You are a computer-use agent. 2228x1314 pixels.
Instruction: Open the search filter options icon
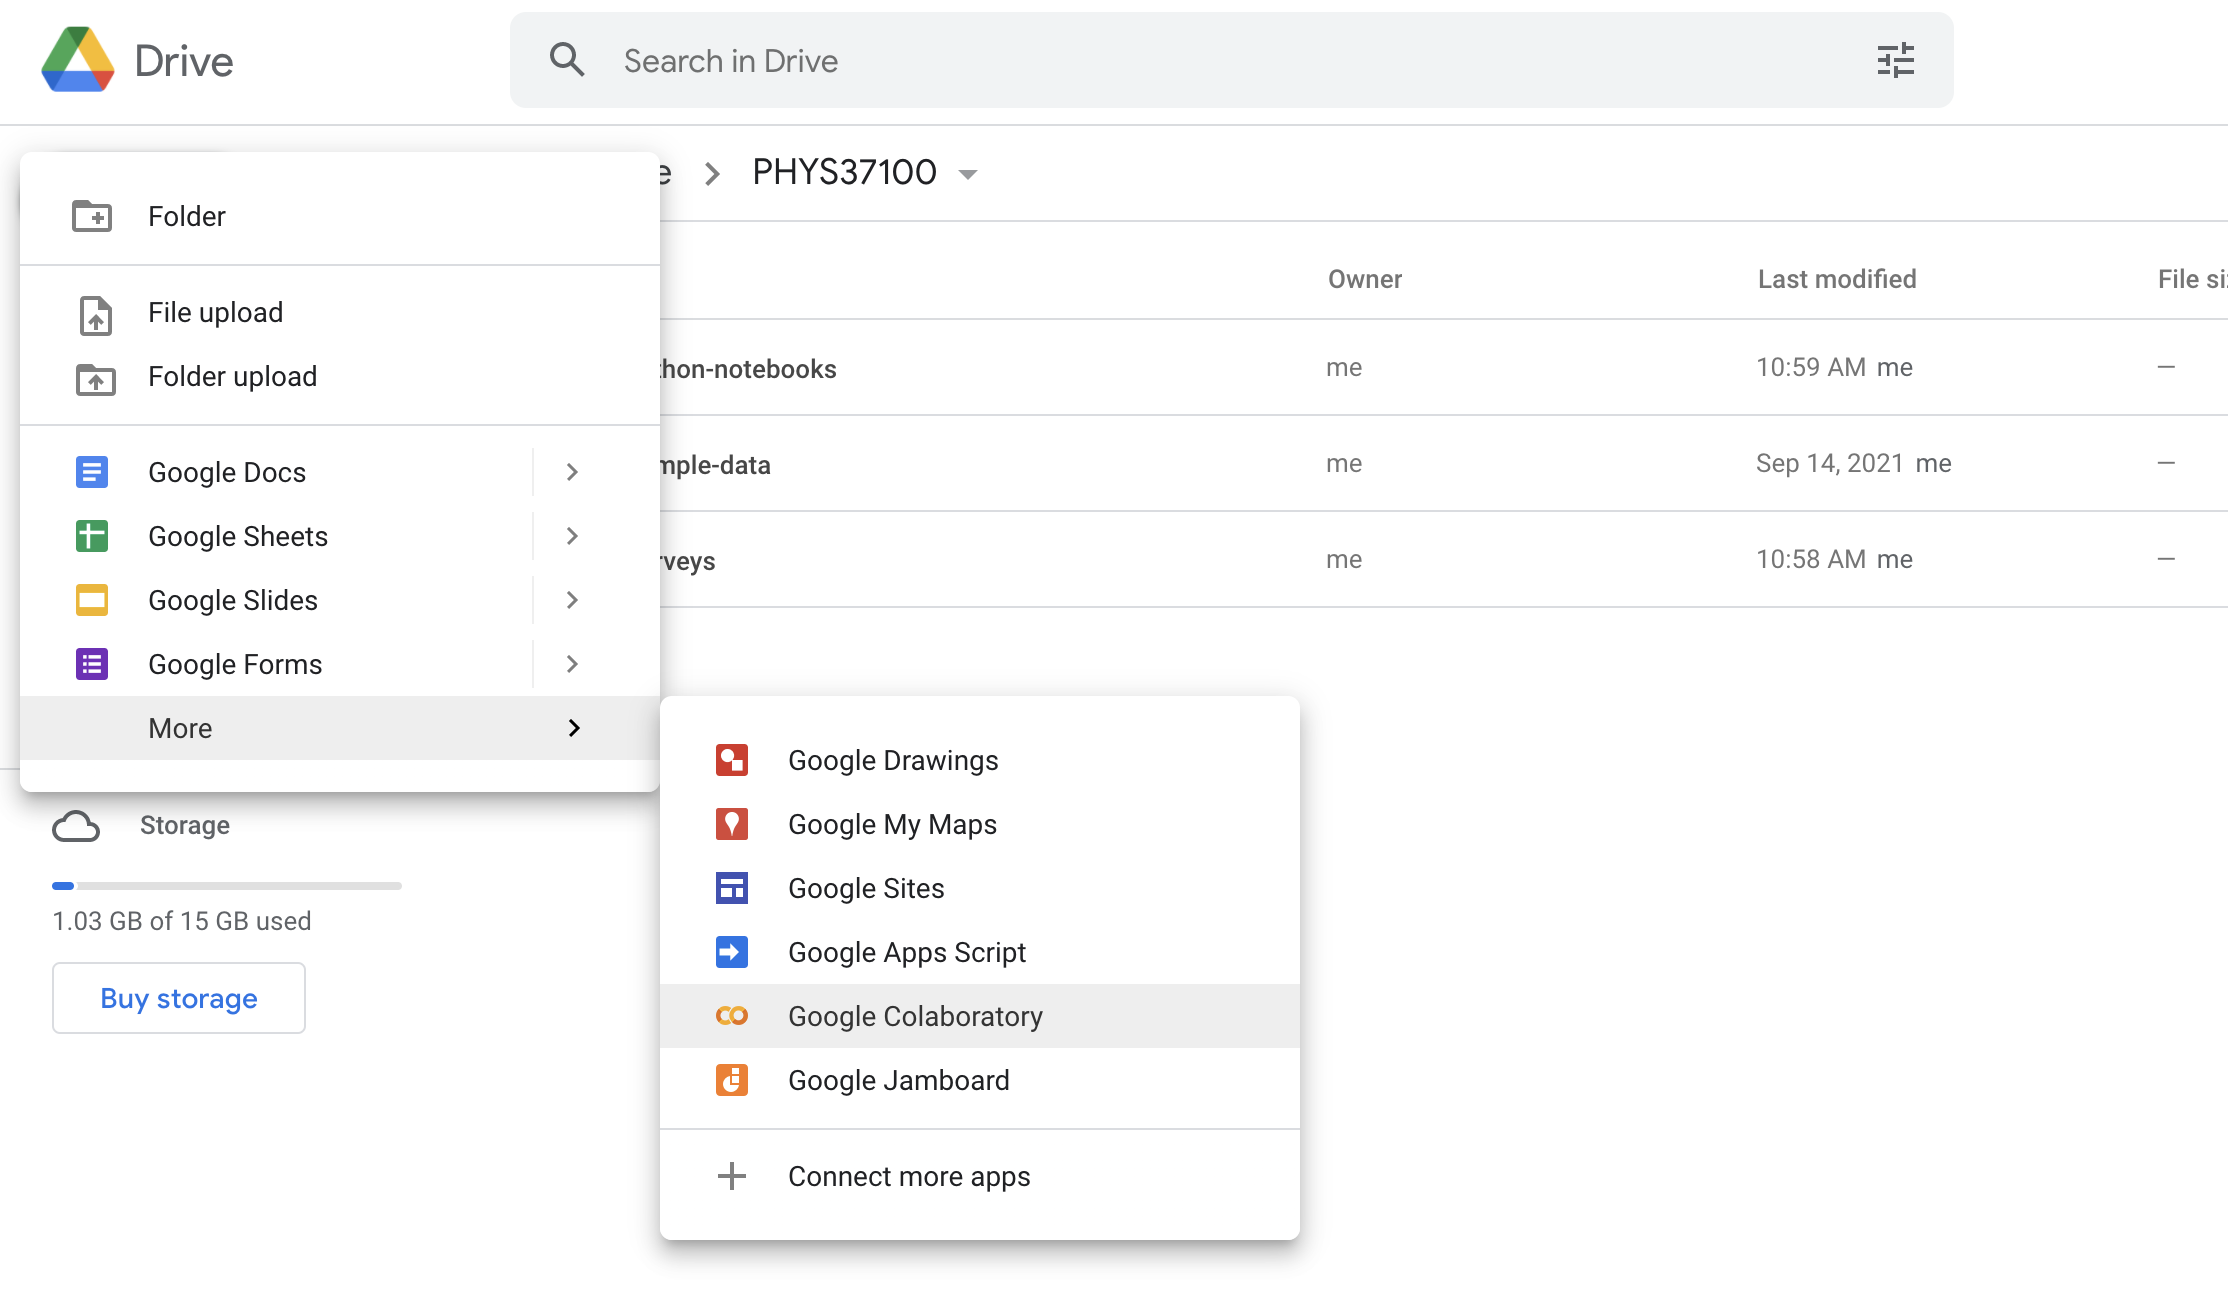pos(1895,60)
